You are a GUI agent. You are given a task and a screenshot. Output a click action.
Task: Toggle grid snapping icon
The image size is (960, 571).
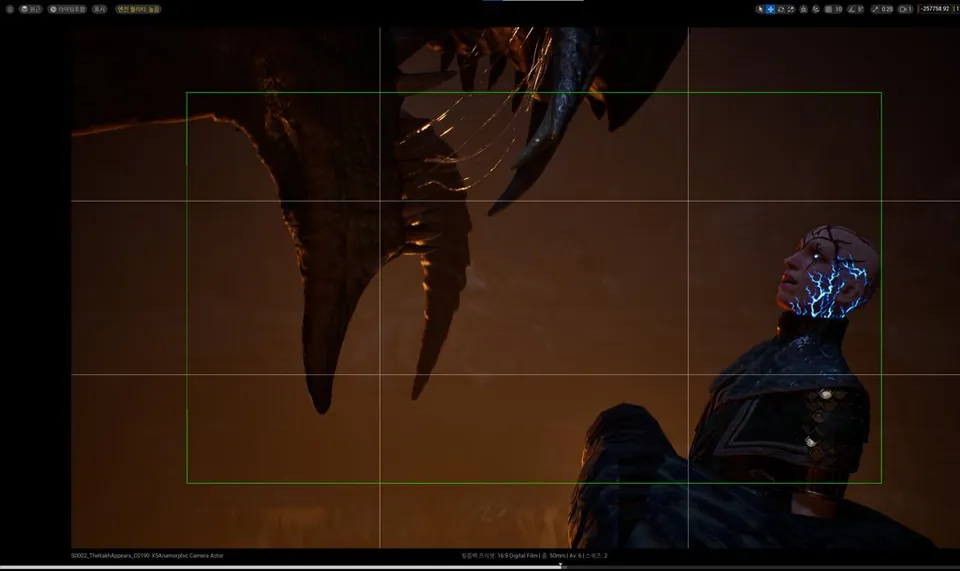click(829, 9)
